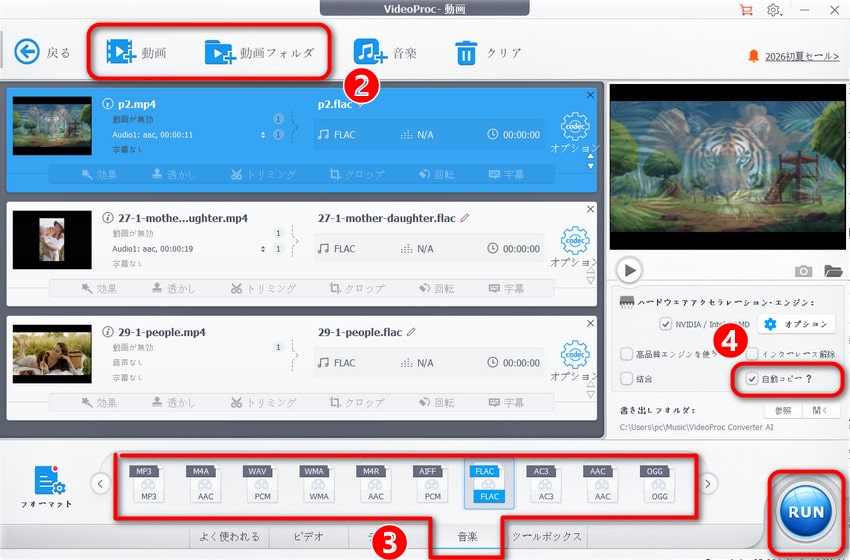
Task: Rename output 29-1-people.flac with pencil icon
Action: tap(411, 332)
